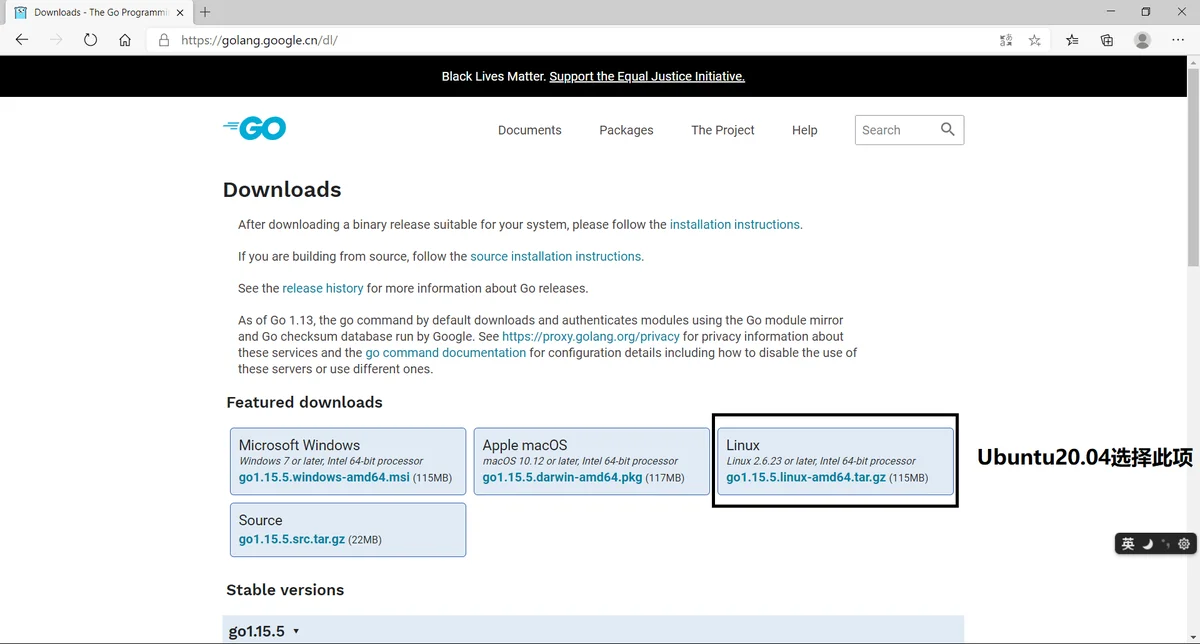Open the Packages menu item
This screenshot has height=644, width=1200.
click(626, 130)
